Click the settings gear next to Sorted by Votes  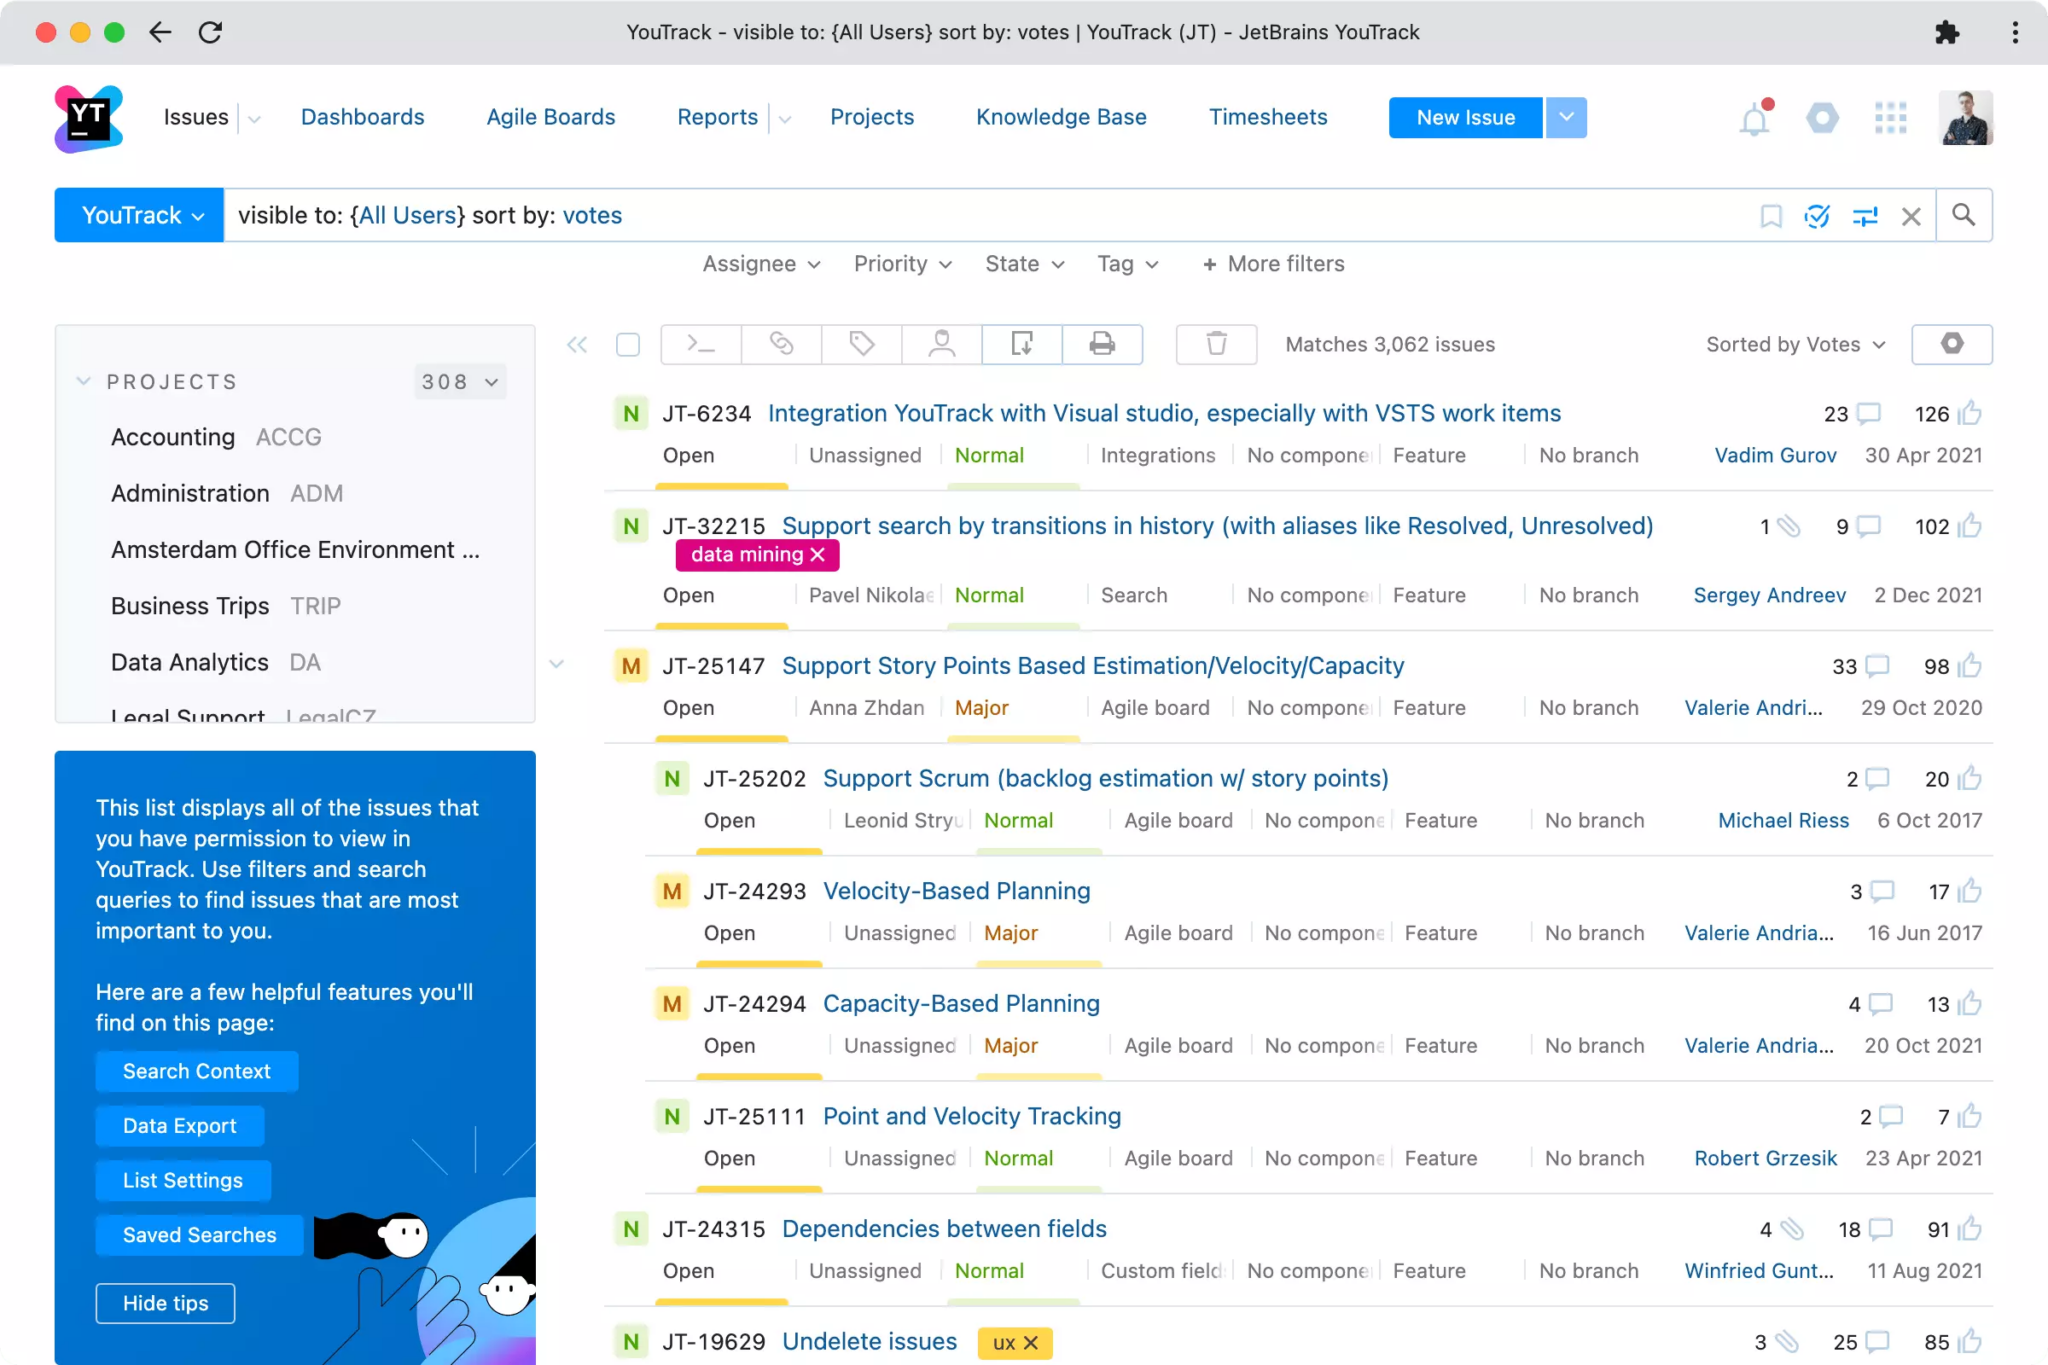(1951, 344)
